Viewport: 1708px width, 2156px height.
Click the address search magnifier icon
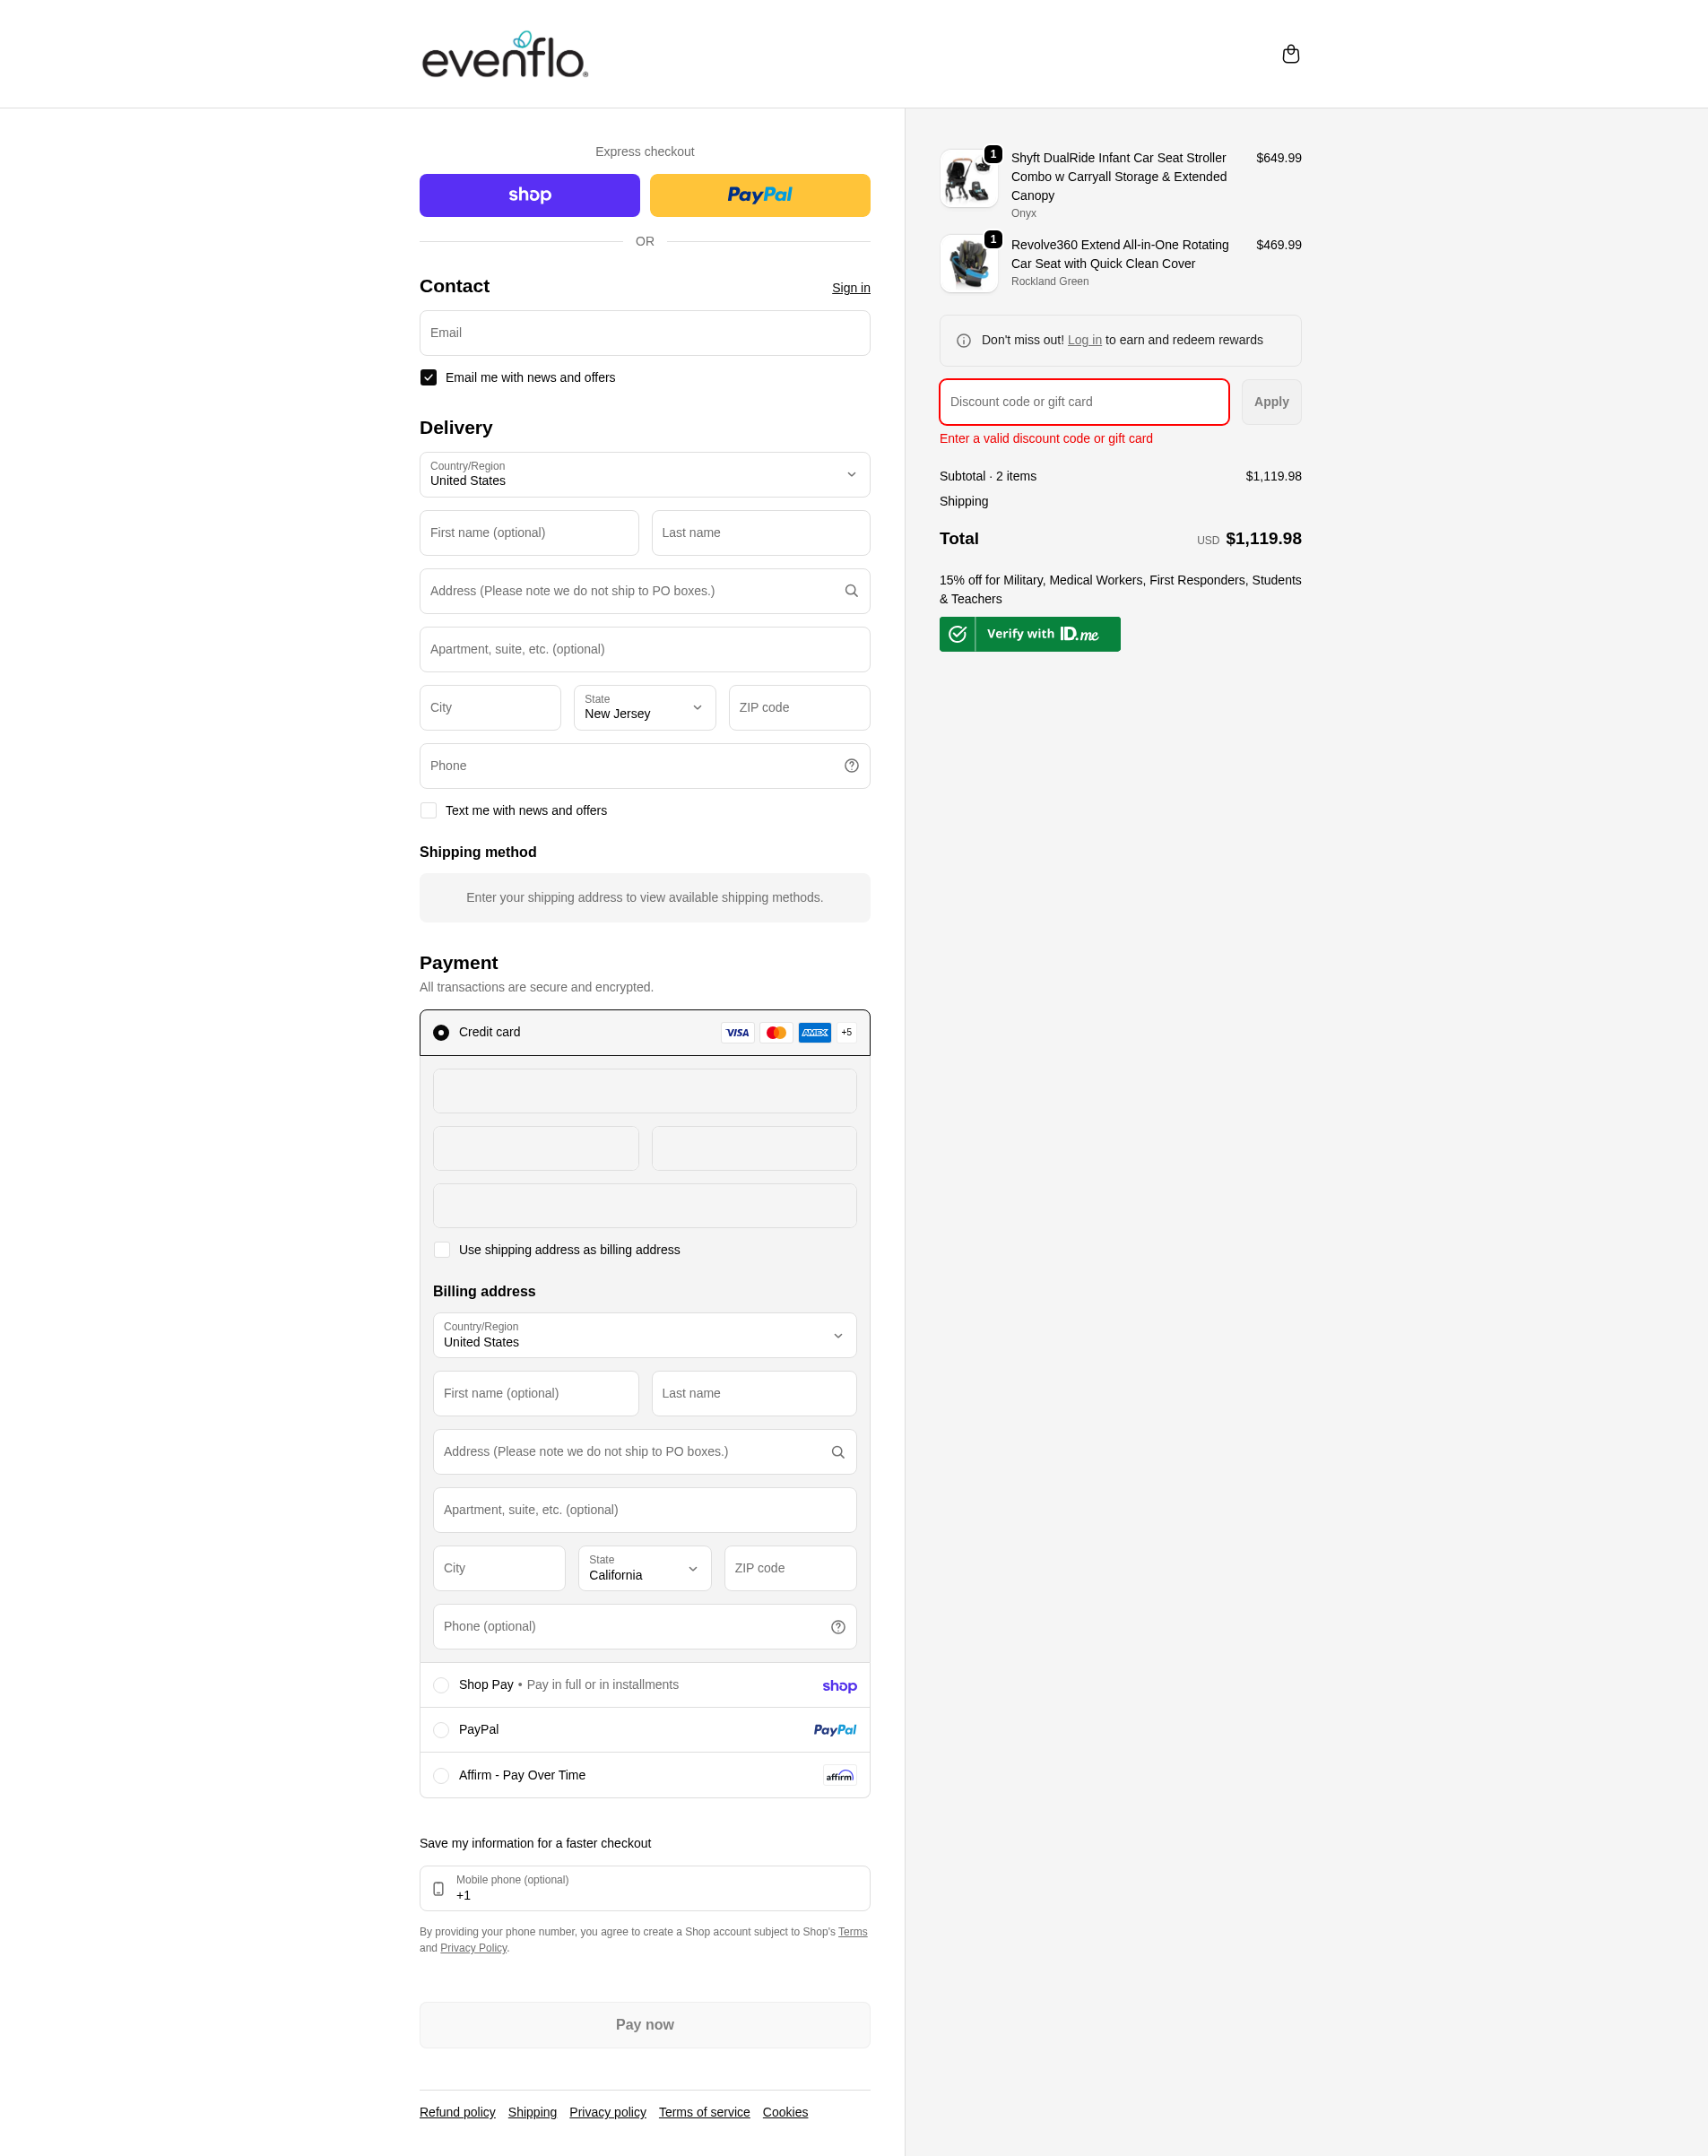coord(851,590)
